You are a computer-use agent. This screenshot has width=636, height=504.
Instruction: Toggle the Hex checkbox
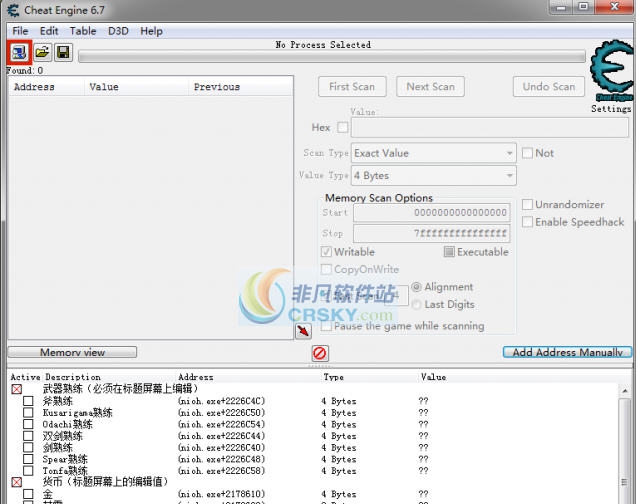[343, 127]
